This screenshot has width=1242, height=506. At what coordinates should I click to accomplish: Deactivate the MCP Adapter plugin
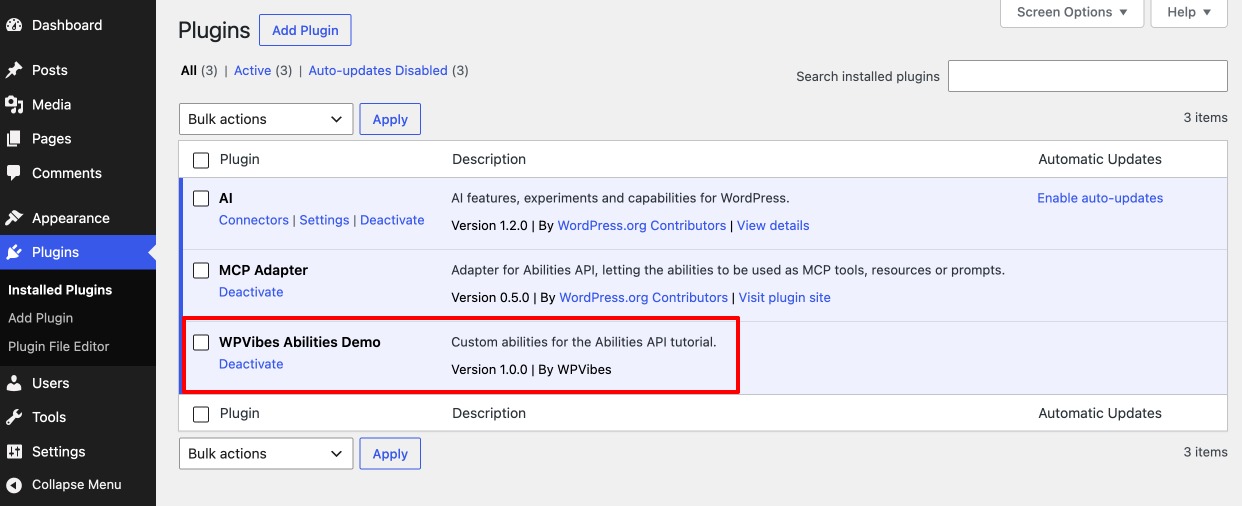pyautogui.click(x=251, y=292)
